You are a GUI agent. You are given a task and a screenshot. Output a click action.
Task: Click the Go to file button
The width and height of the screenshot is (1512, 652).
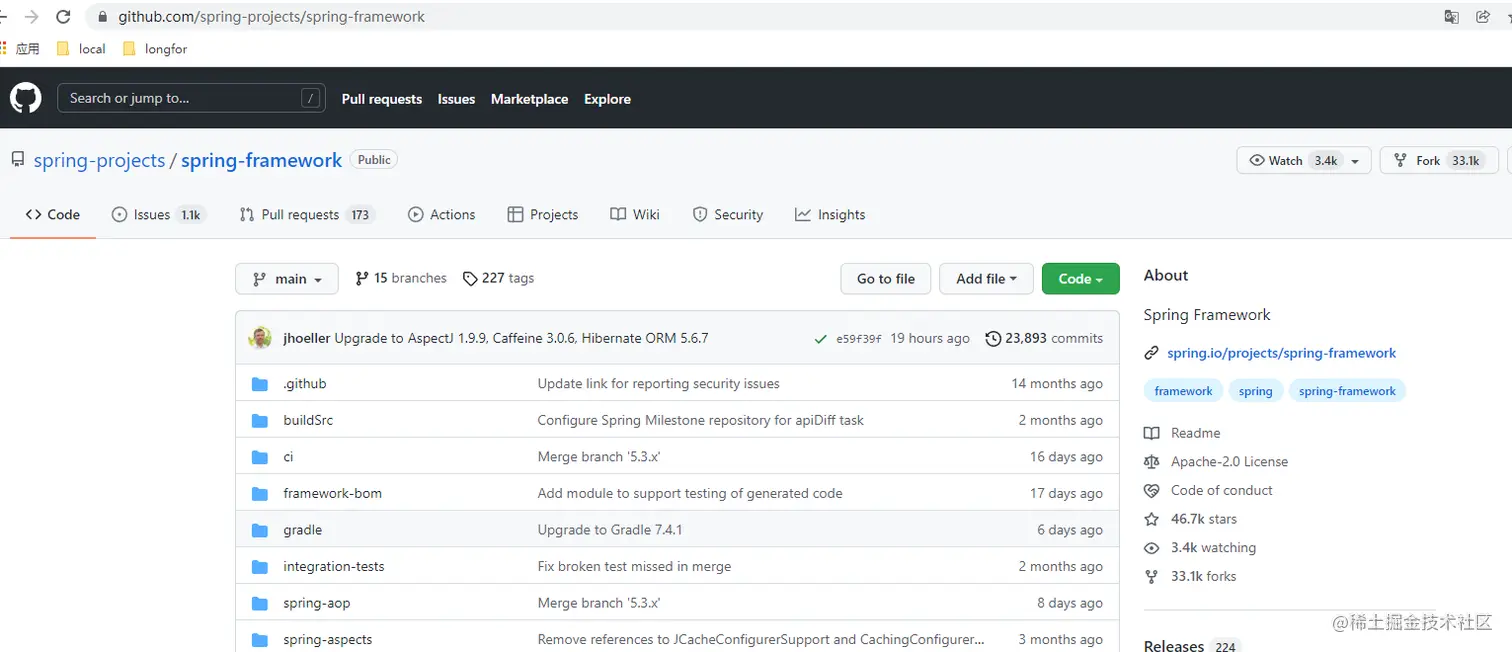886,279
